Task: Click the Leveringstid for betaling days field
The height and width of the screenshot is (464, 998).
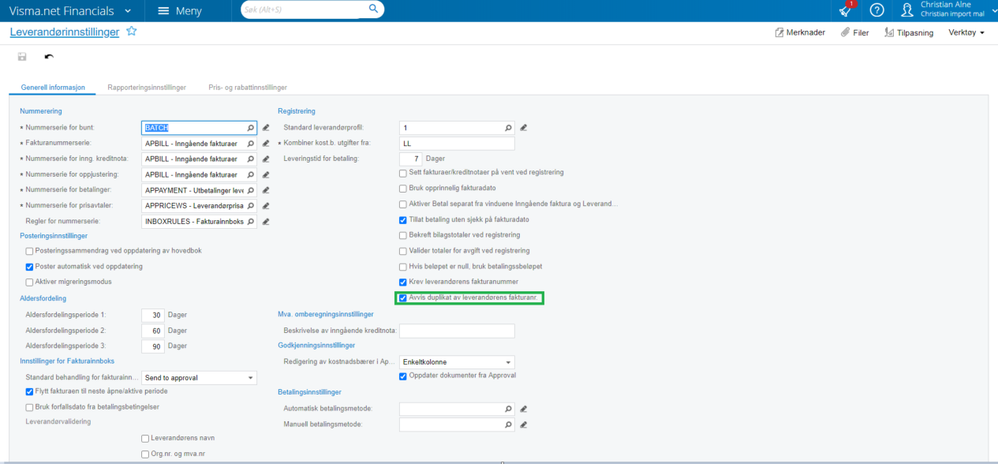Action: 411,158
